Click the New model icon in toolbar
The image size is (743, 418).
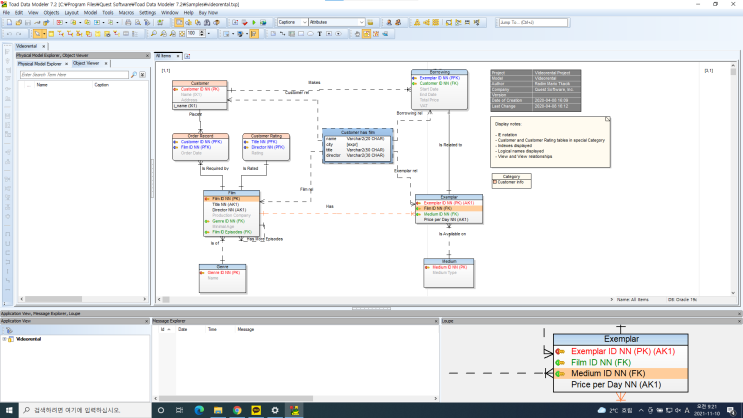[7, 21]
